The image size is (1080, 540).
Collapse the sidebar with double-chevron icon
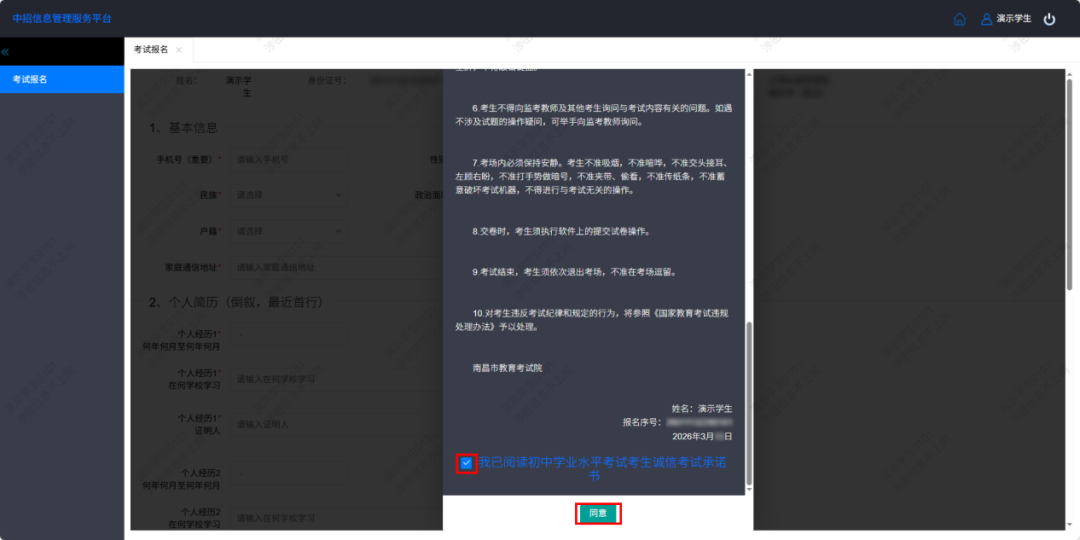[5, 51]
